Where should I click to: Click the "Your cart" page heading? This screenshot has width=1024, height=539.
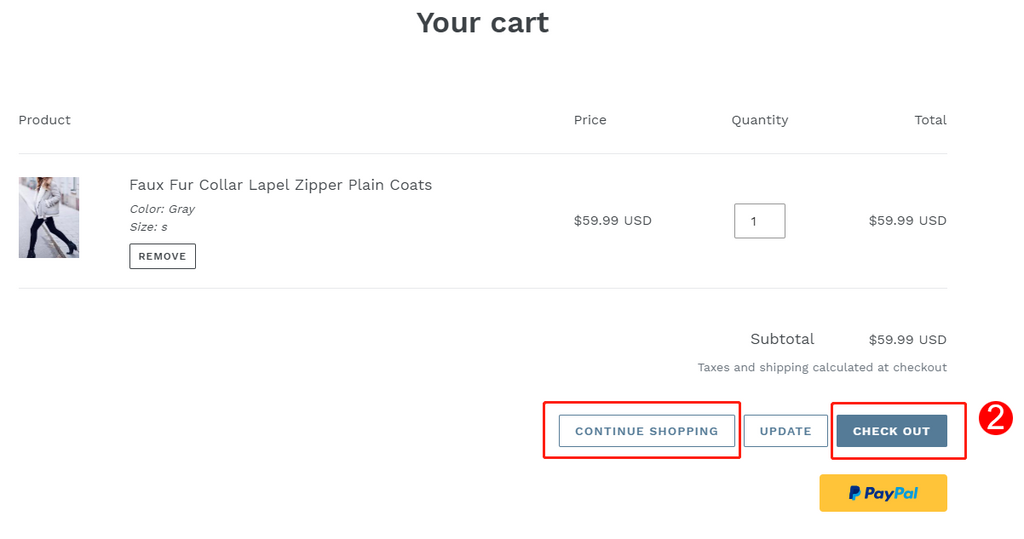click(483, 23)
